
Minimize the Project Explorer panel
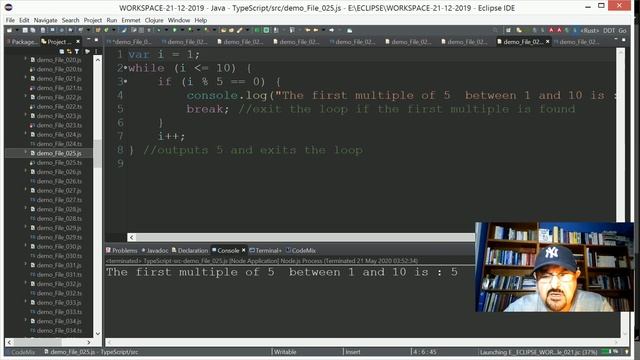[88, 40]
